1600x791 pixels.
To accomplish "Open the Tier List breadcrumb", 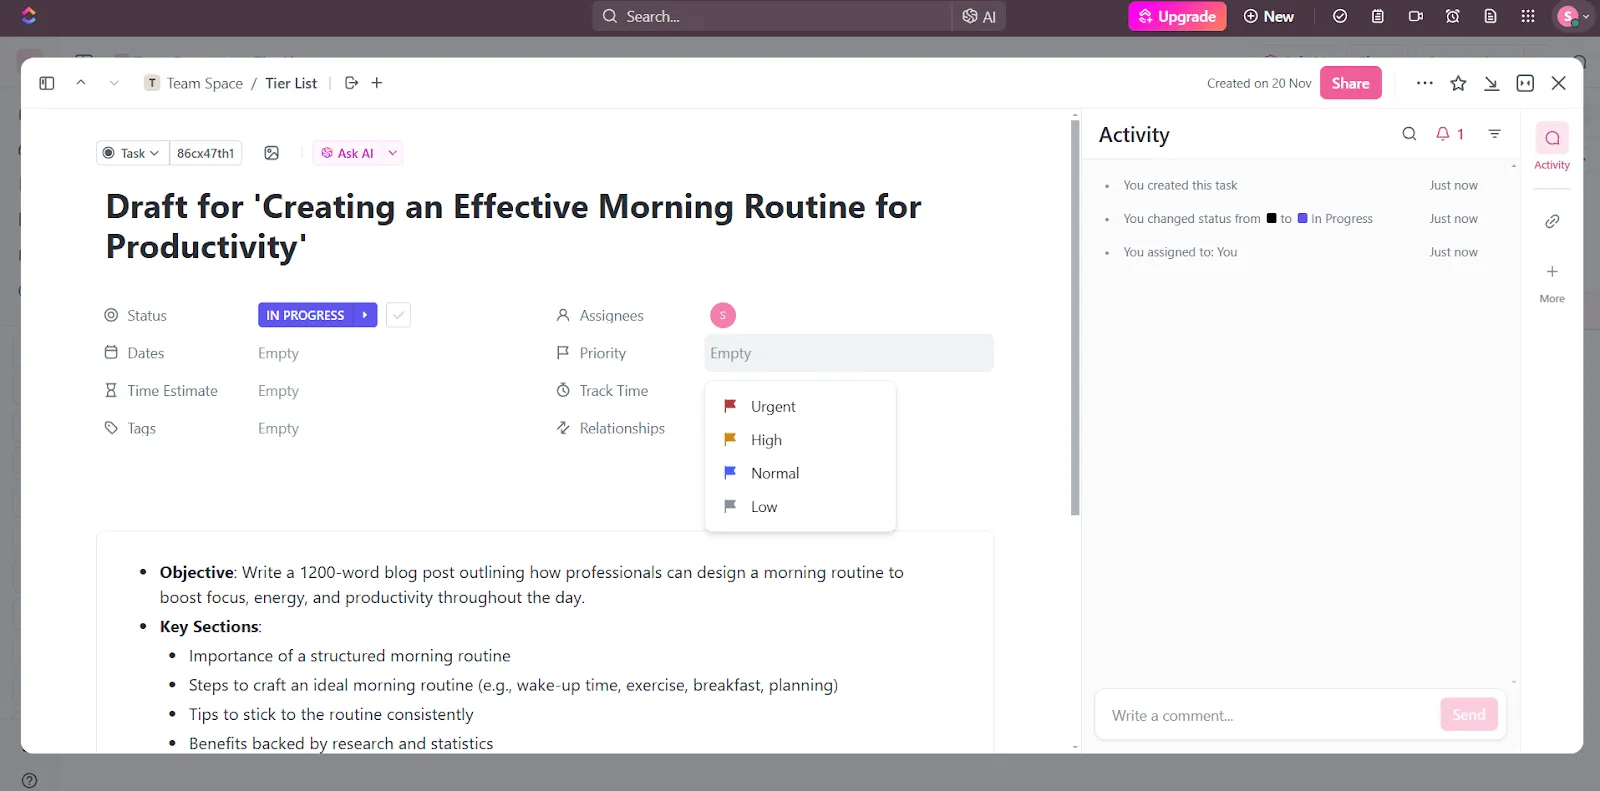I will 291,83.
